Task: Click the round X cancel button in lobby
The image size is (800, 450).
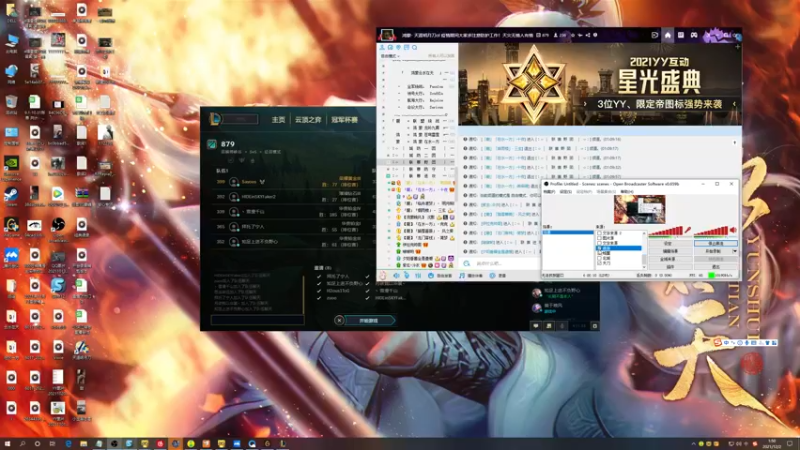Action: pyautogui.click(x=339, y=320)
